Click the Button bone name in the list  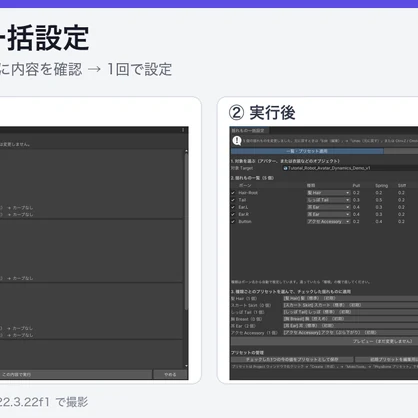coord(245,222)
